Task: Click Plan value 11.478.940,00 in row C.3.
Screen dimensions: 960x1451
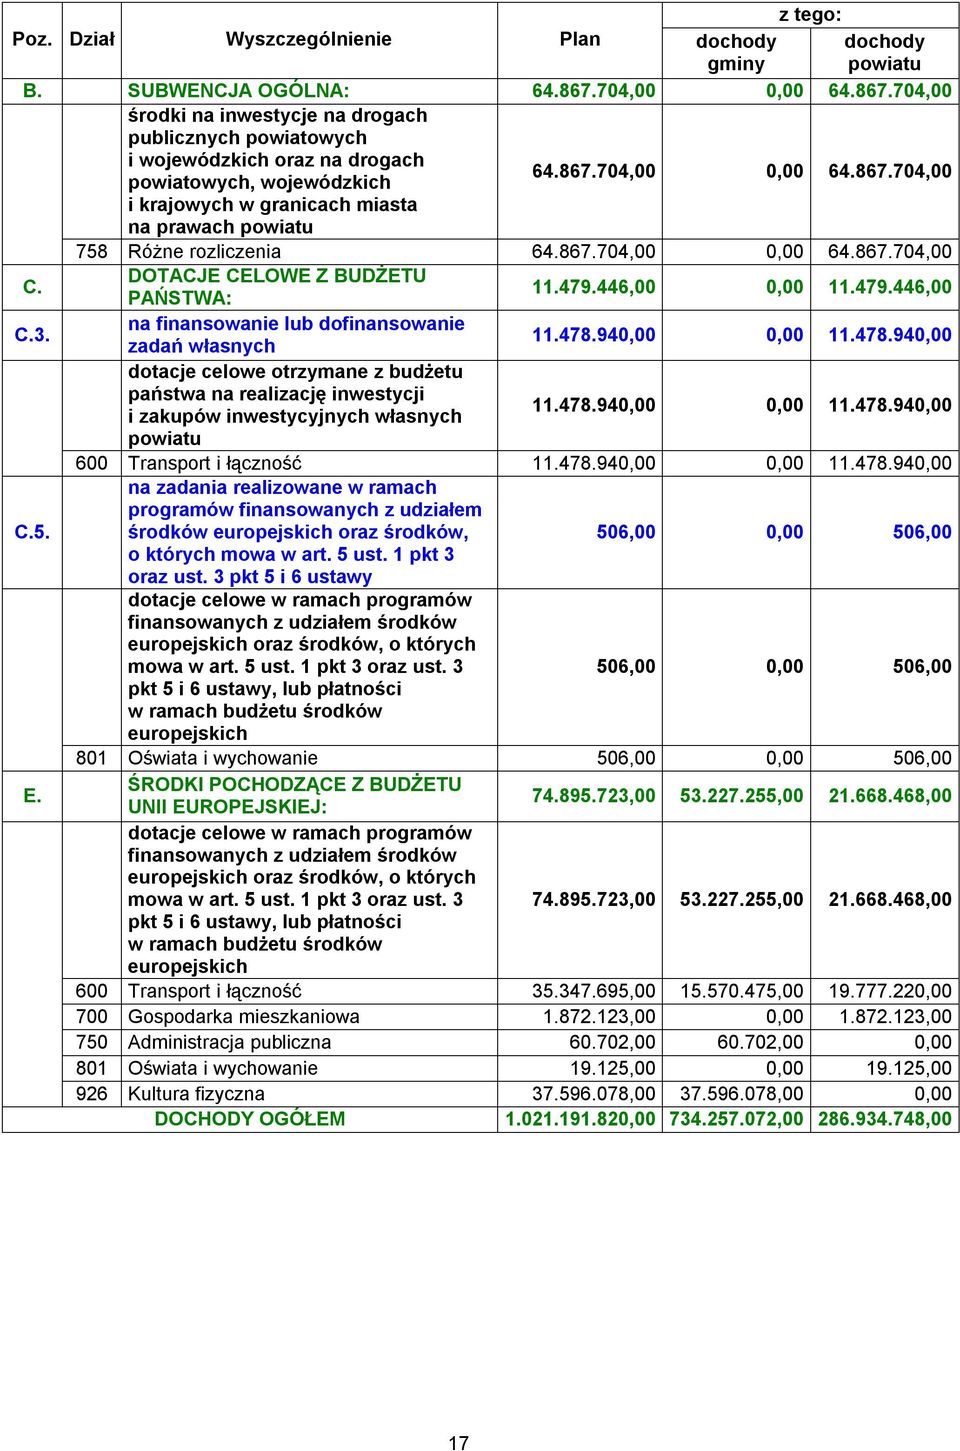Action: click(x=594, y=335)
